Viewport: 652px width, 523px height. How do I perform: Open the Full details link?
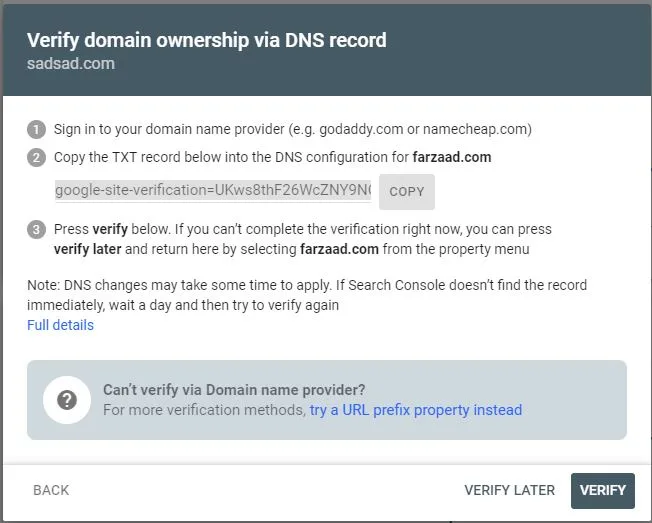click(x=60, y=325)
